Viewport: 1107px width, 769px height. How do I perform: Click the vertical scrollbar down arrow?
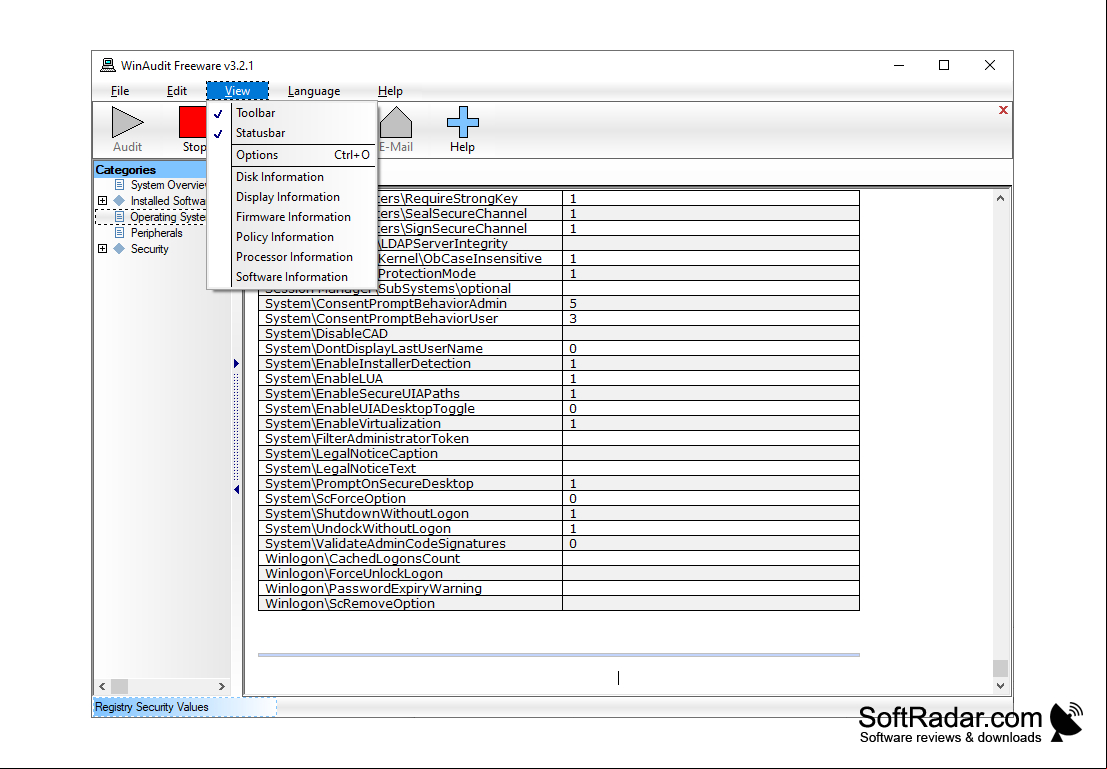(x=1000, y=685)
